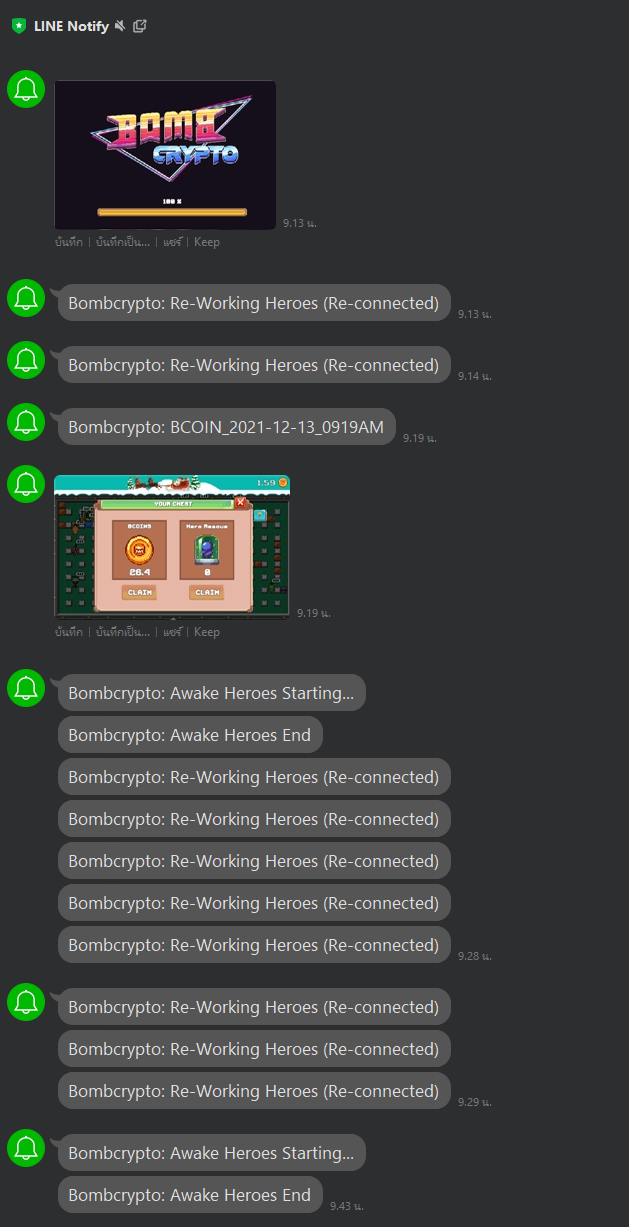This screenshot has height=1227, width=629.
Task: Click bell avatar beside the 9.14 Re-Working message
Action: [x=27, y=360]
